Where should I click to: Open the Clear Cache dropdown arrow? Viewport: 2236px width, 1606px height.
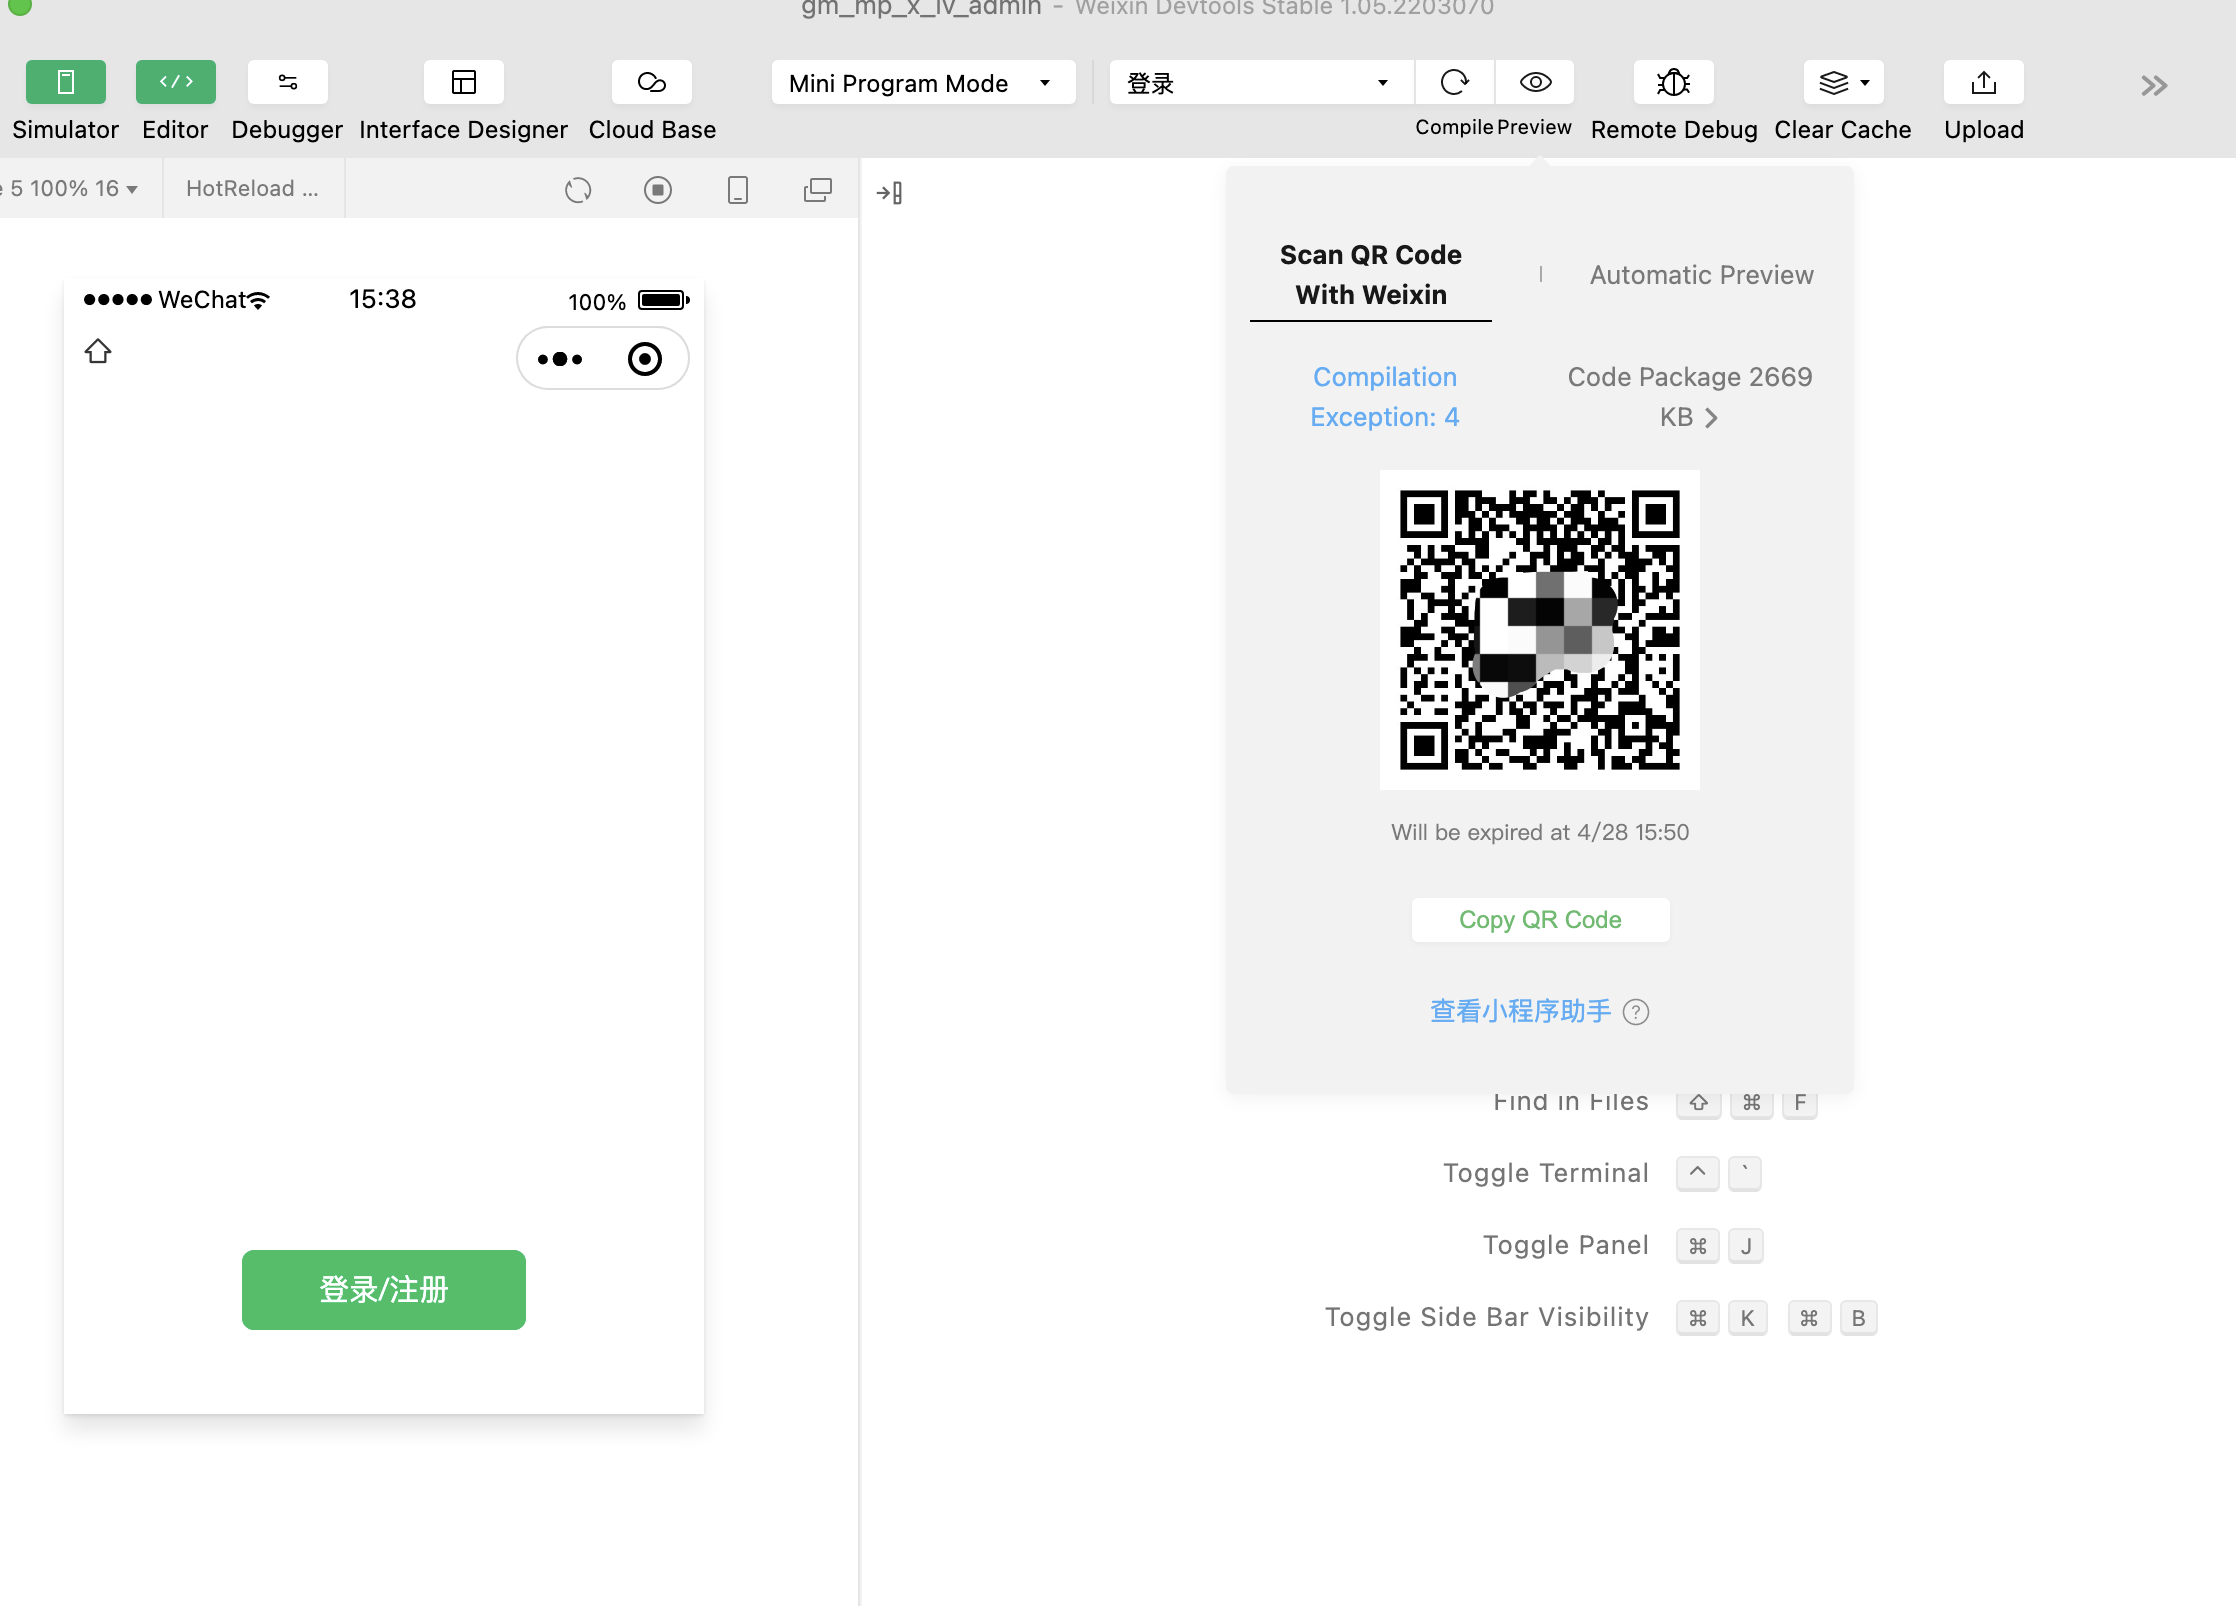click(x=1865, y=83)
